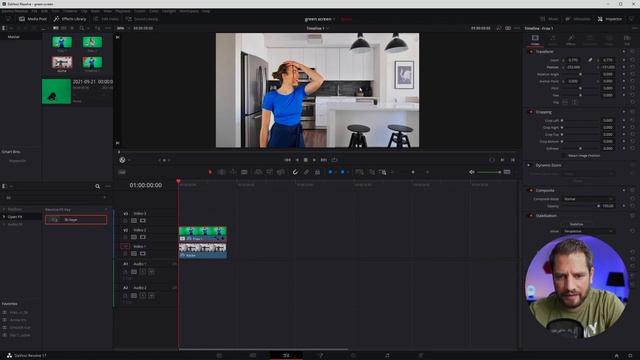Viewport: 640px width, 360px height.
Task: Open the Metadata panel
Action: pyautogui.click(x=578, y=19)
